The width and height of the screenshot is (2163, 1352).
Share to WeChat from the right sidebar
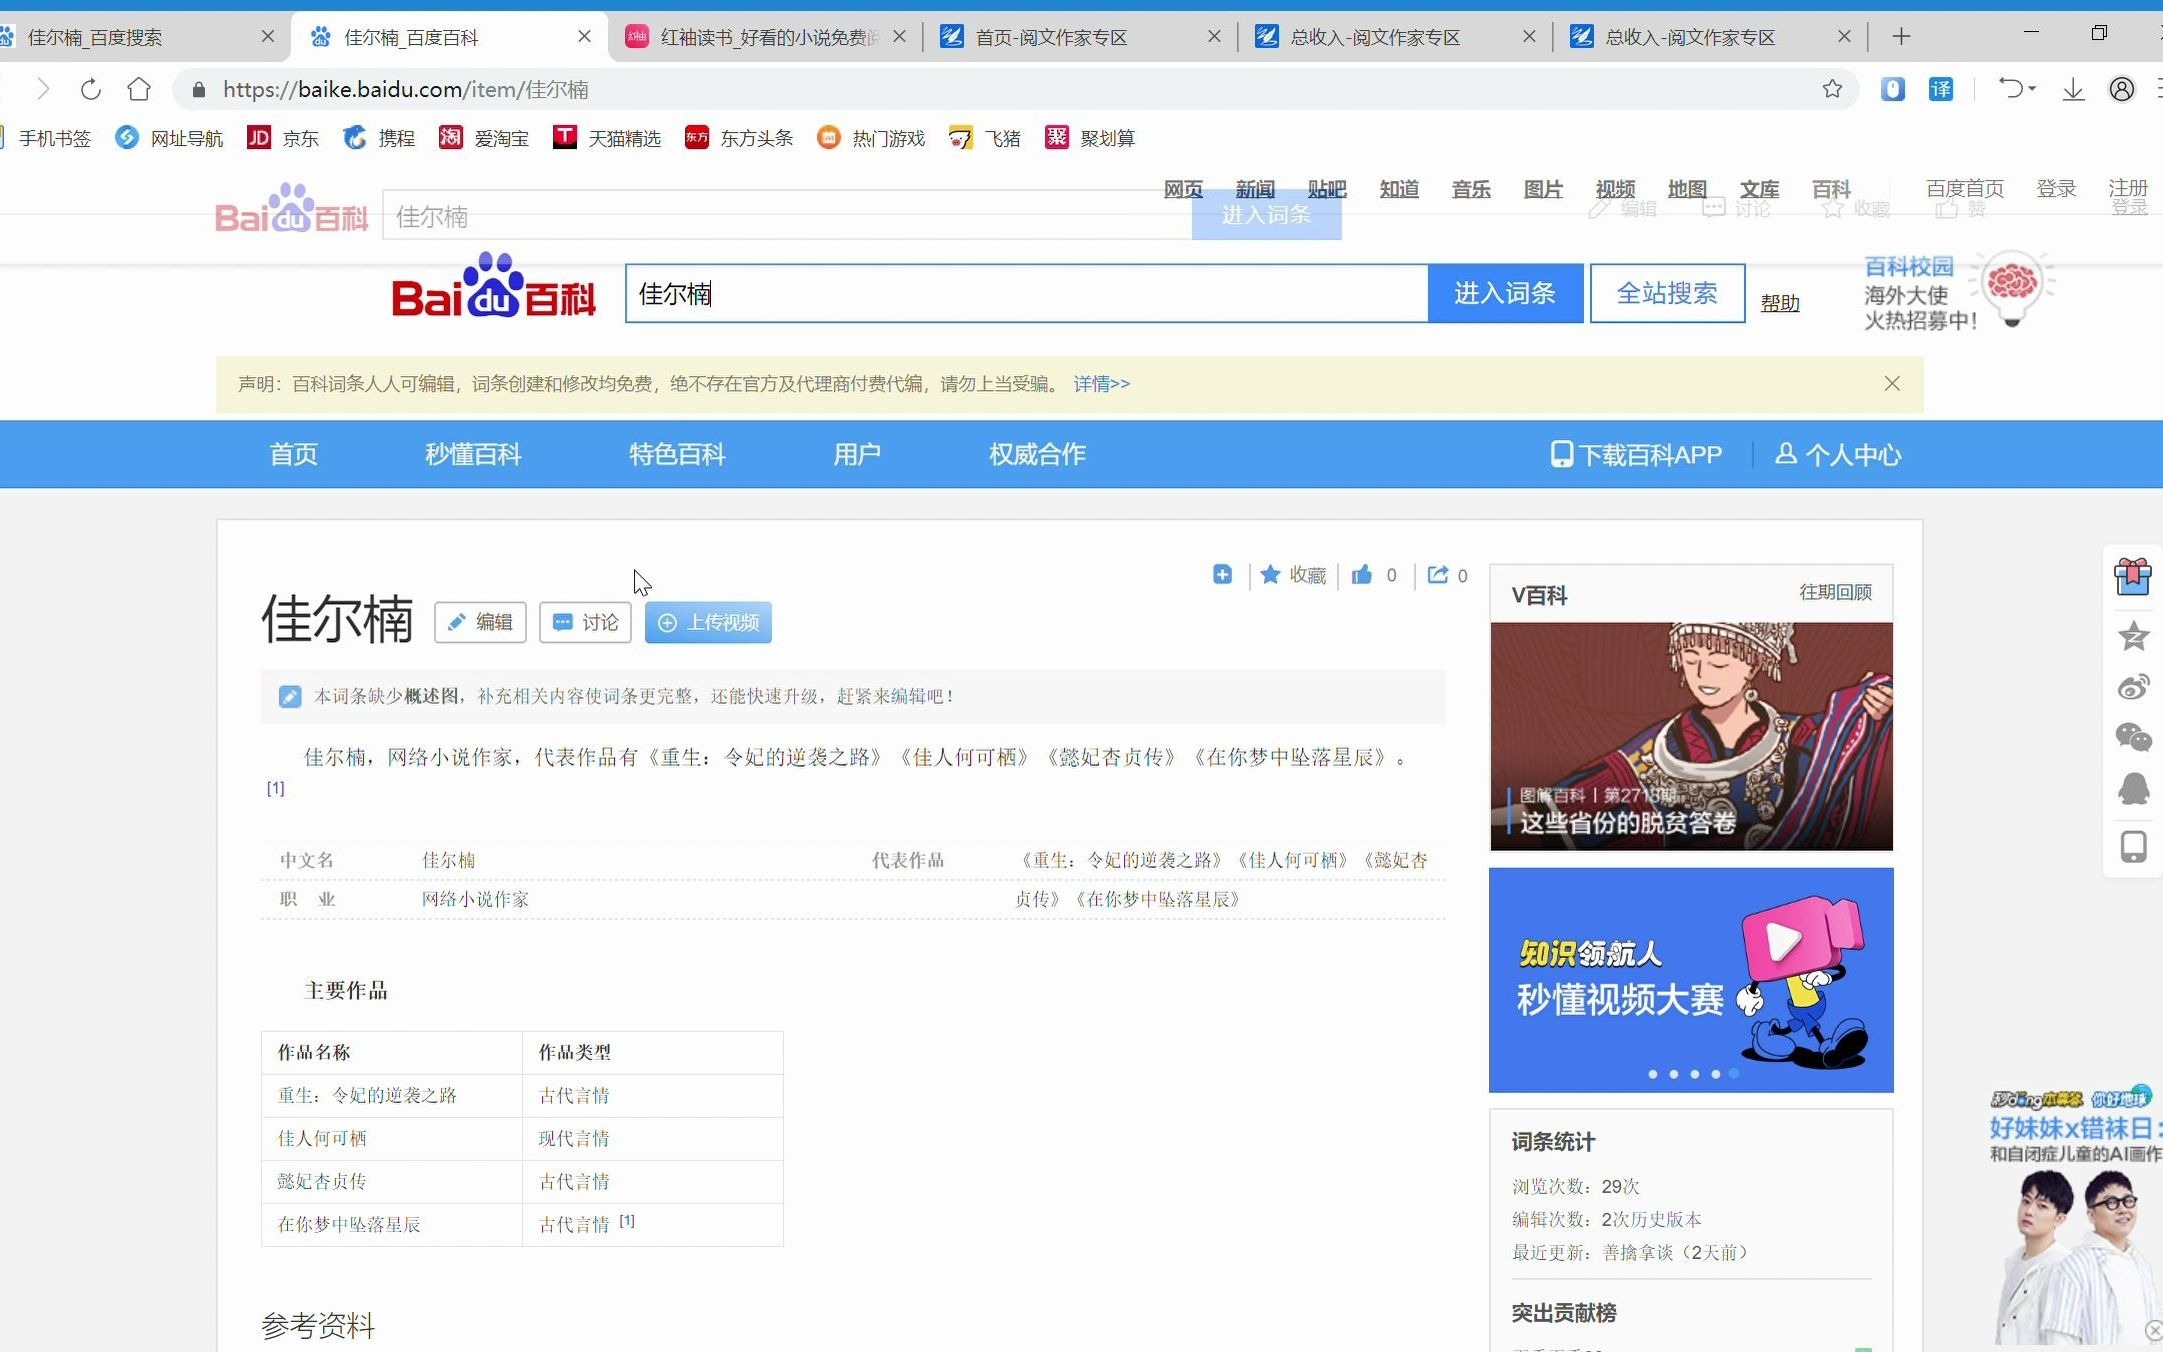[x=2133, y=738]
